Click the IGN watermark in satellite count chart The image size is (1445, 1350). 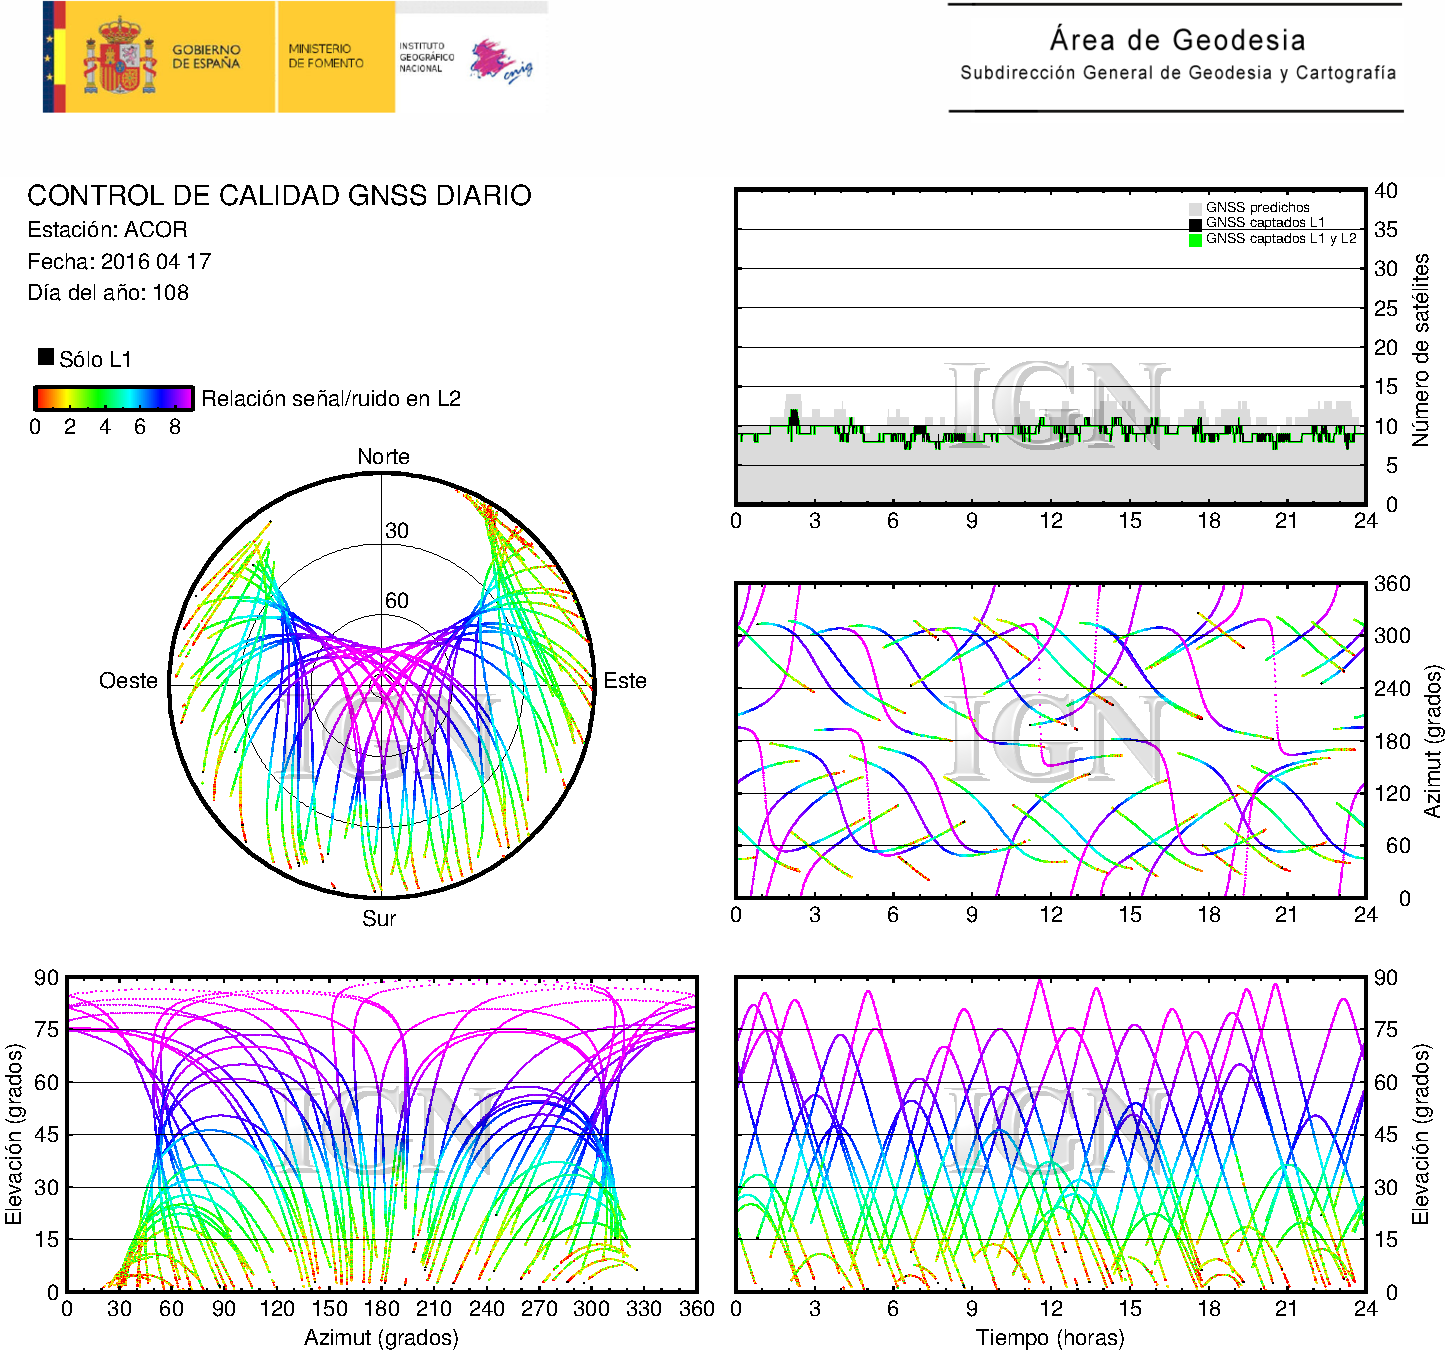click(1058, 405)
